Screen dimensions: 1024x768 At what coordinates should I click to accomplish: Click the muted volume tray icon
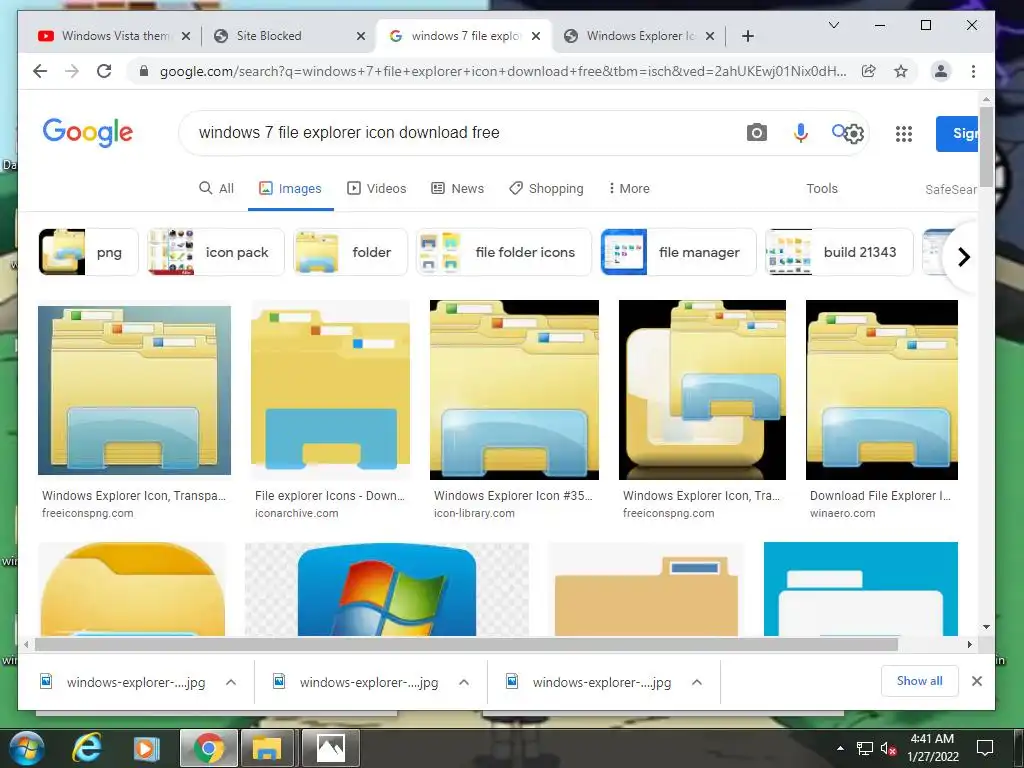[x=888, y=748]
